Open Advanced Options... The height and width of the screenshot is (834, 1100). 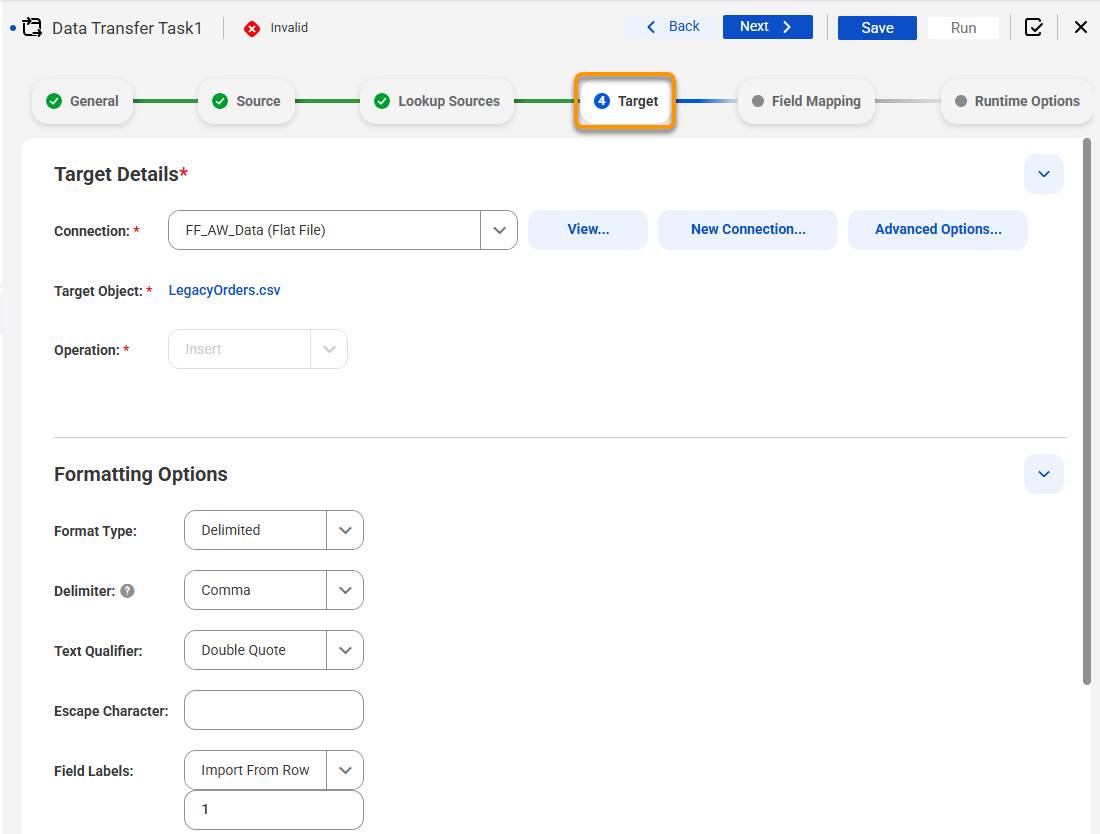[x=938, y=229]
